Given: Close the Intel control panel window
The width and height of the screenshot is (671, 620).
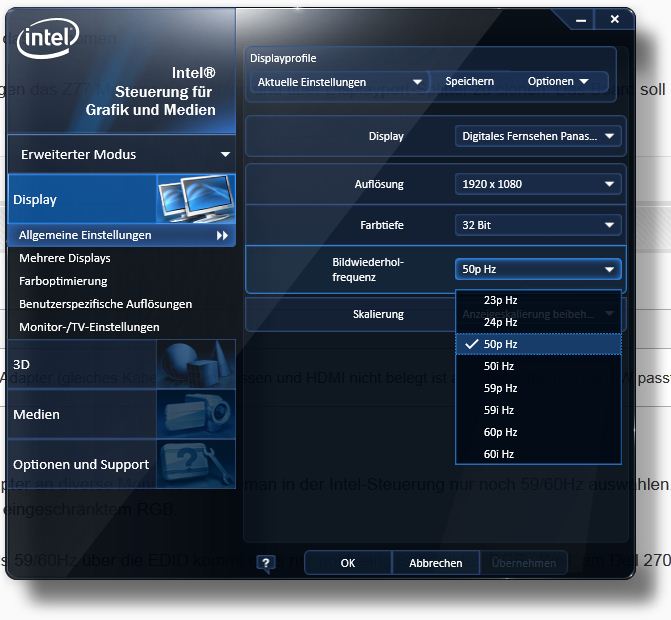Looking at the screenshot, I should (x=615, y=19).
